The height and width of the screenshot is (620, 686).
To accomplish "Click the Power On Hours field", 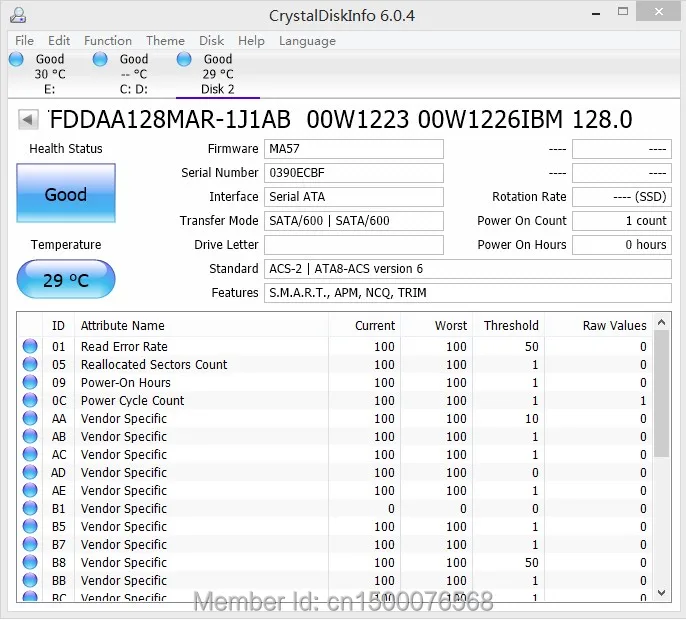I will coord(622,245).
